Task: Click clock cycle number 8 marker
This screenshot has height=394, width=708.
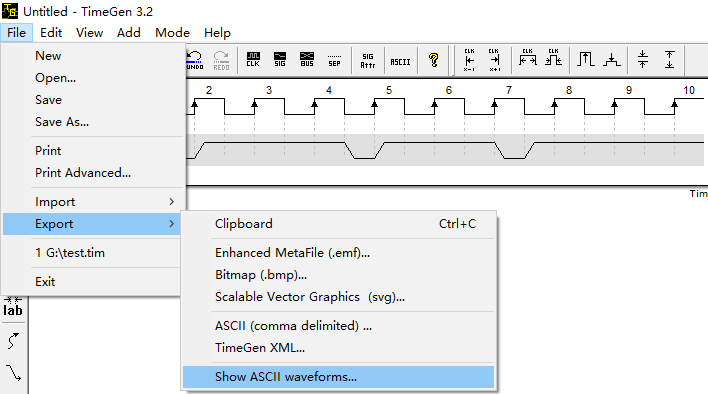Action: click(x=569, y=90)
